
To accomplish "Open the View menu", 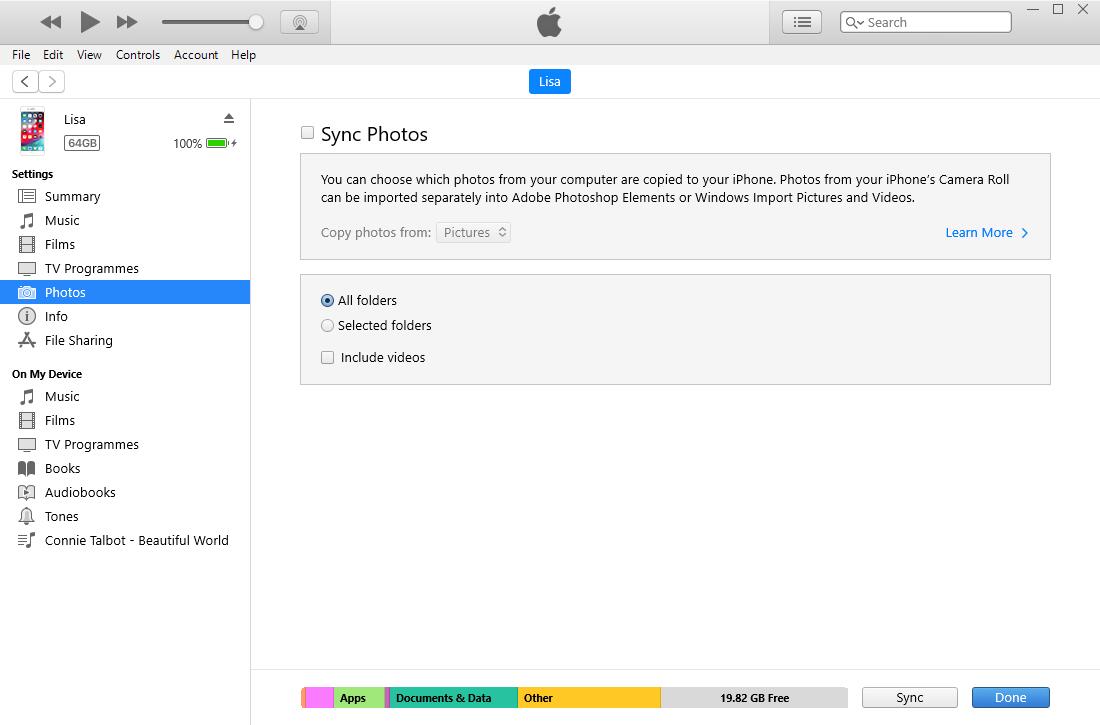I will click(89, 55).
